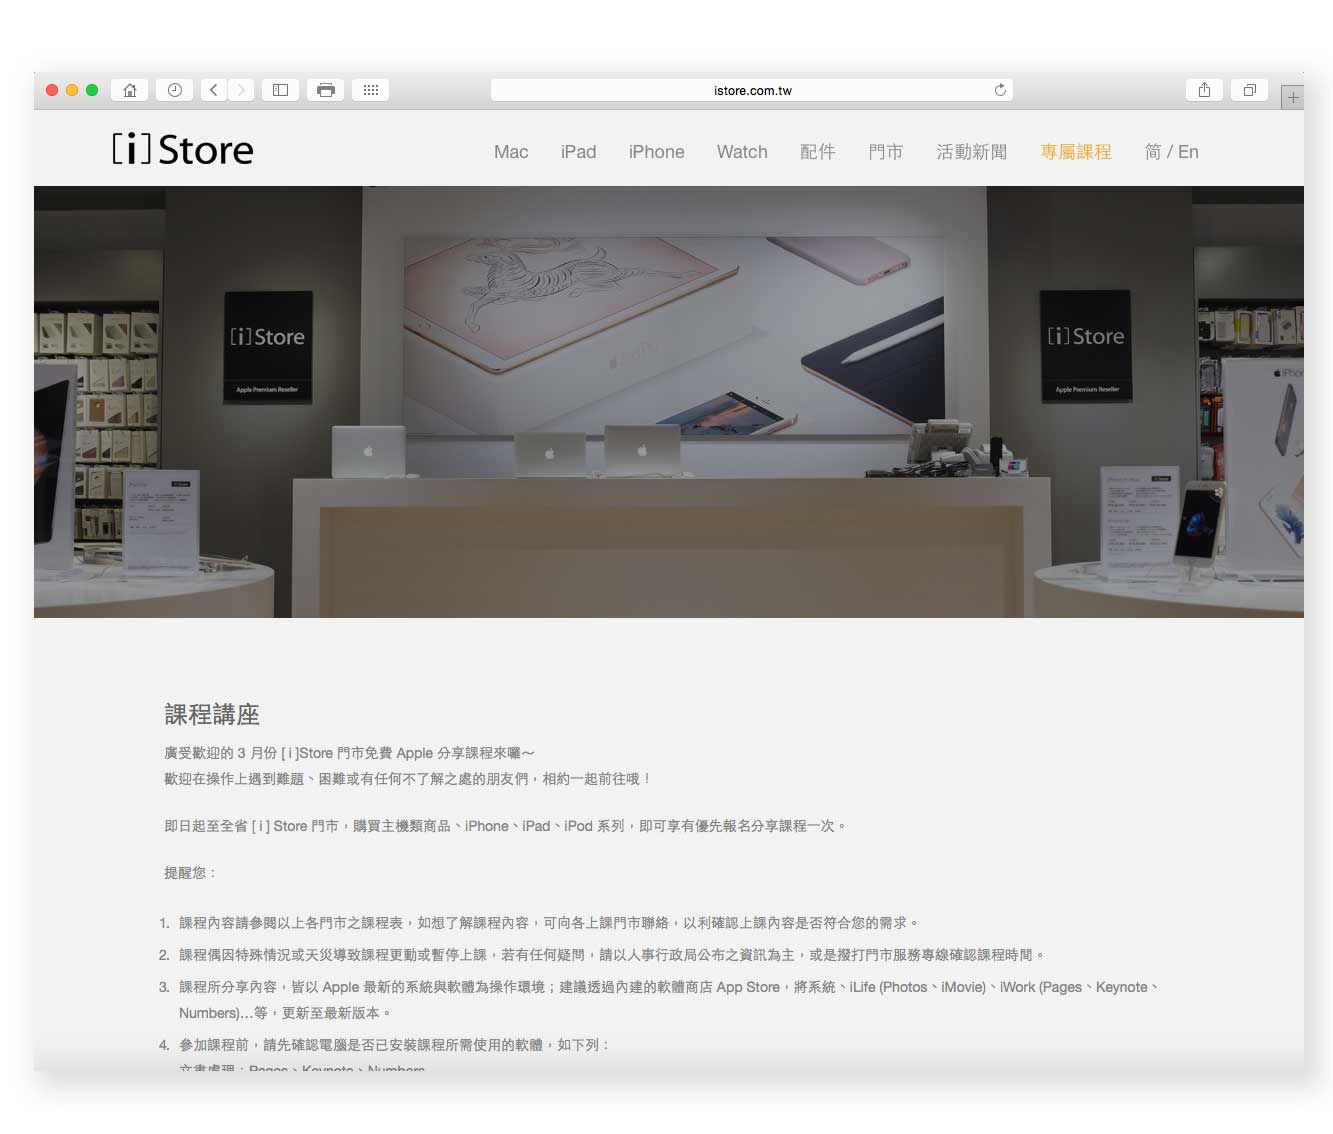Screen dimensions: 1333x1134
Task: Go back to the previous page
Action: pyautogui.click(x=214, y=90)
